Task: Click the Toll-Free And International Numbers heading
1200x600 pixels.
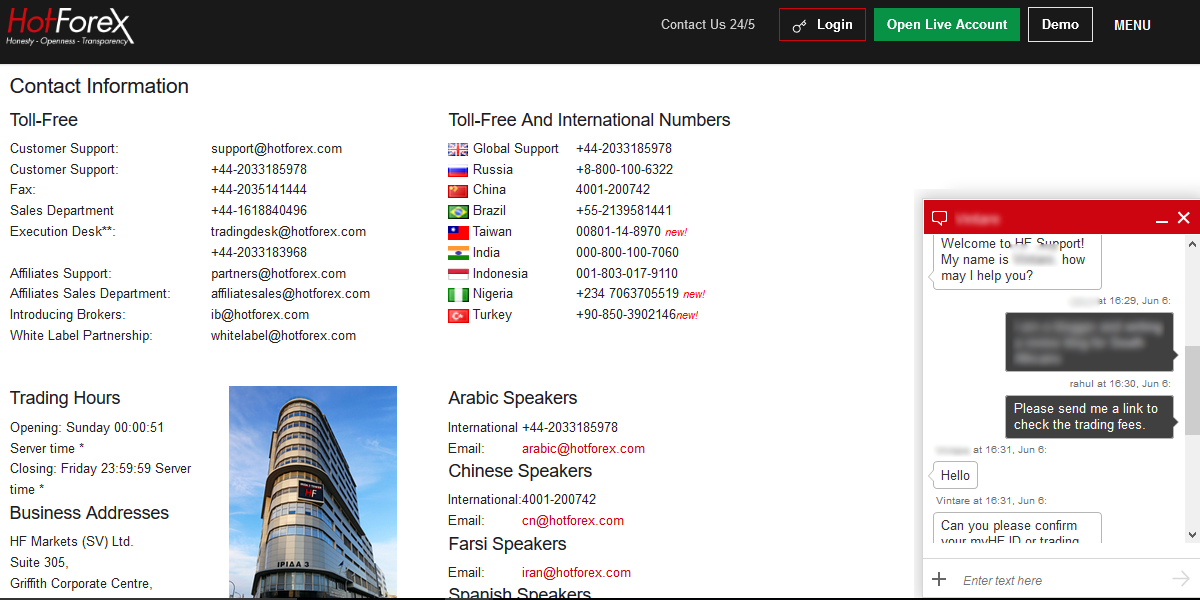Action: point(589,120)
